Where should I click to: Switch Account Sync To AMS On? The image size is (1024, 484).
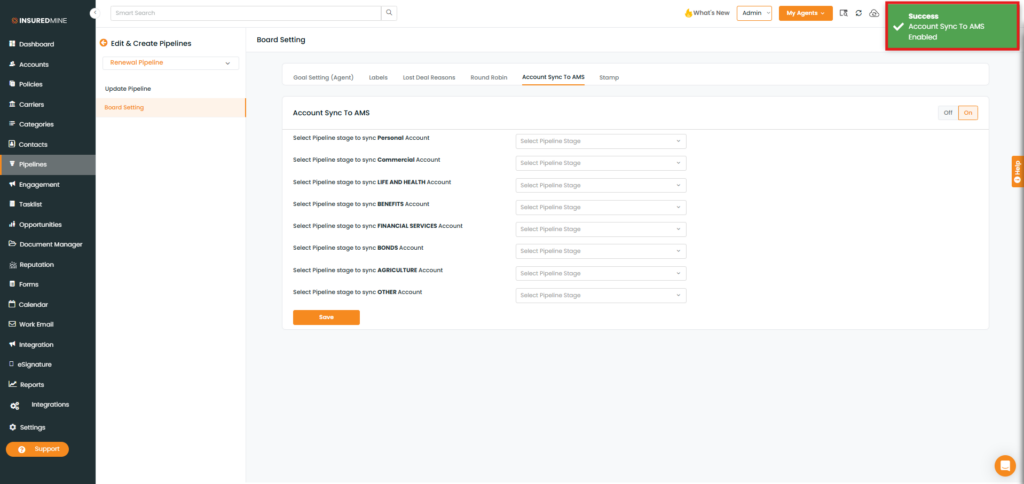[x=967, y=113]
